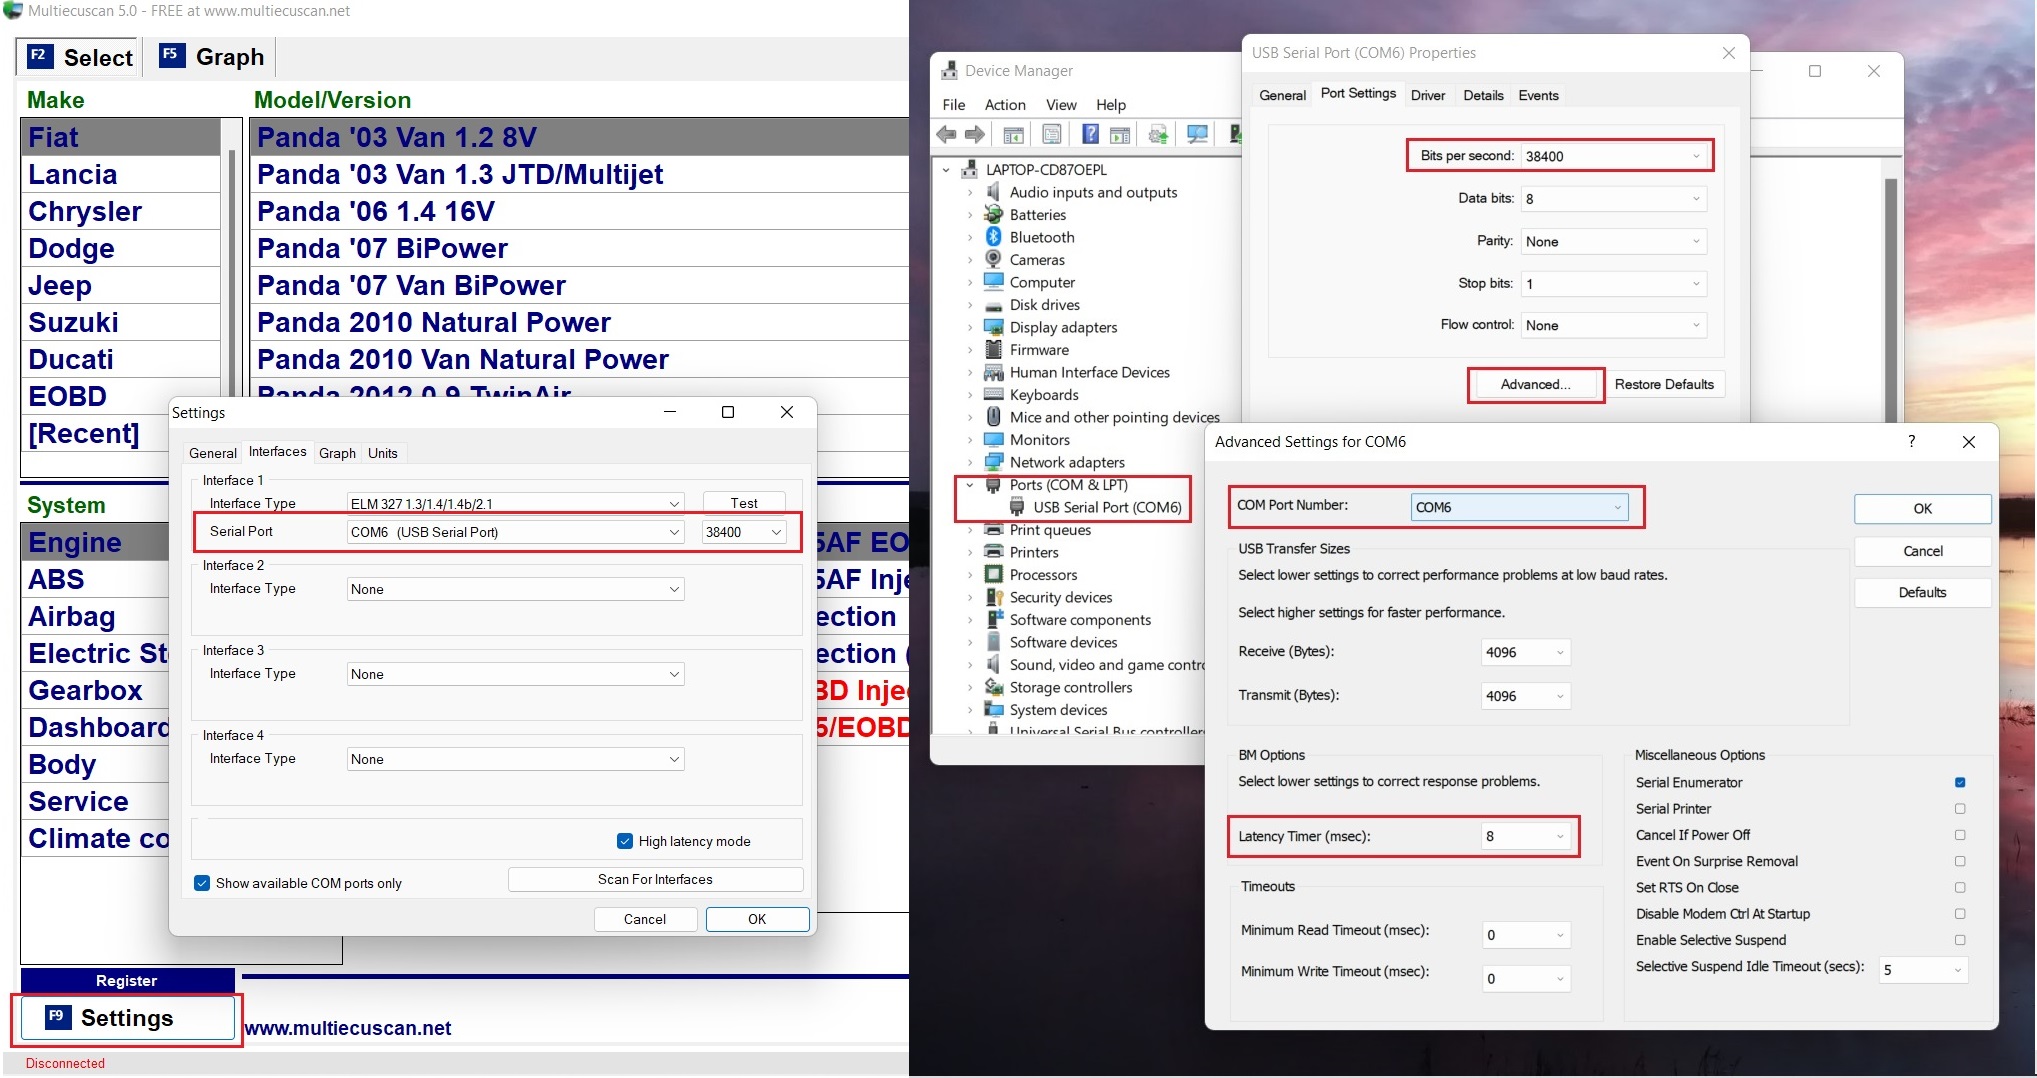The height and width of the screenshot is (1078, 2037).
Task: Click the Back arrow in Device Manager
Action: [x=946, y=134]
